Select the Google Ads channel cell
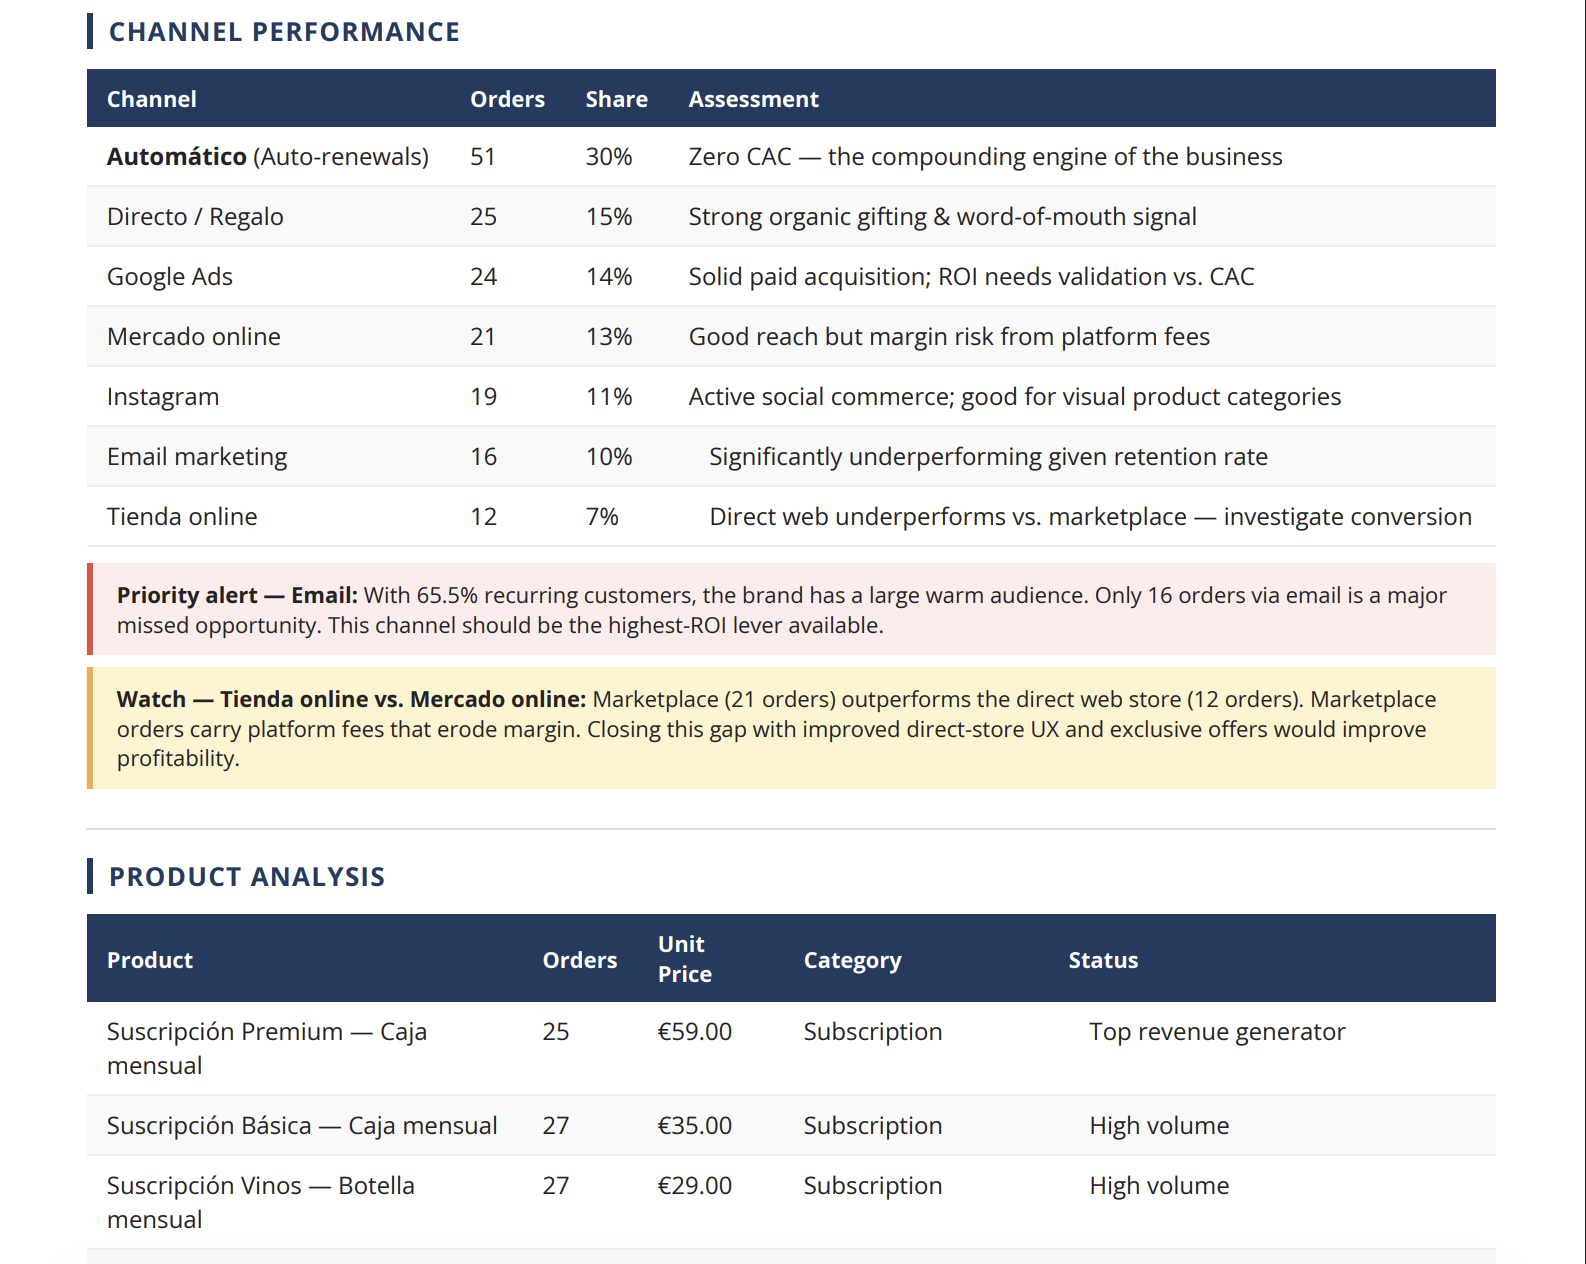Viewport: 1586px width, 1264px height. pos(170,277)
